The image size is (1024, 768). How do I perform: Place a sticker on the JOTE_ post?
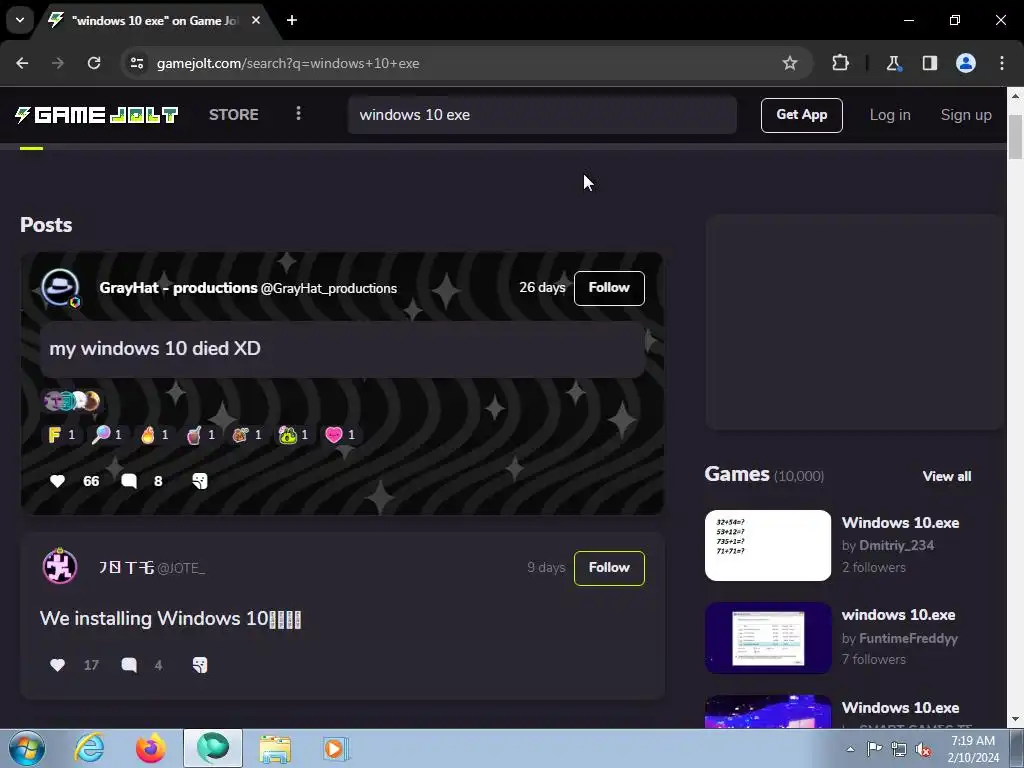click(200, 665)
